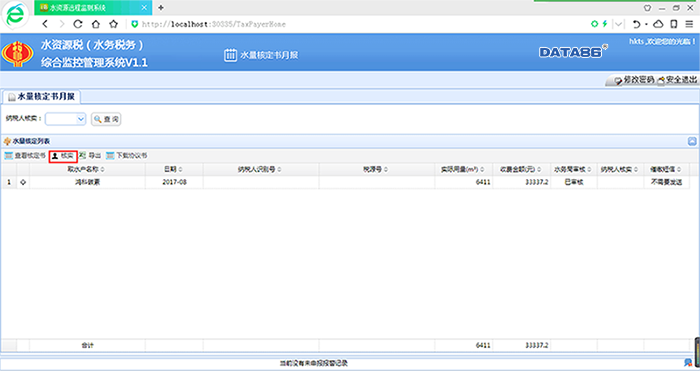Open the 纳税人核实 dropdown filter
This screenshot has height=371, width=700.
coord(65,119)
